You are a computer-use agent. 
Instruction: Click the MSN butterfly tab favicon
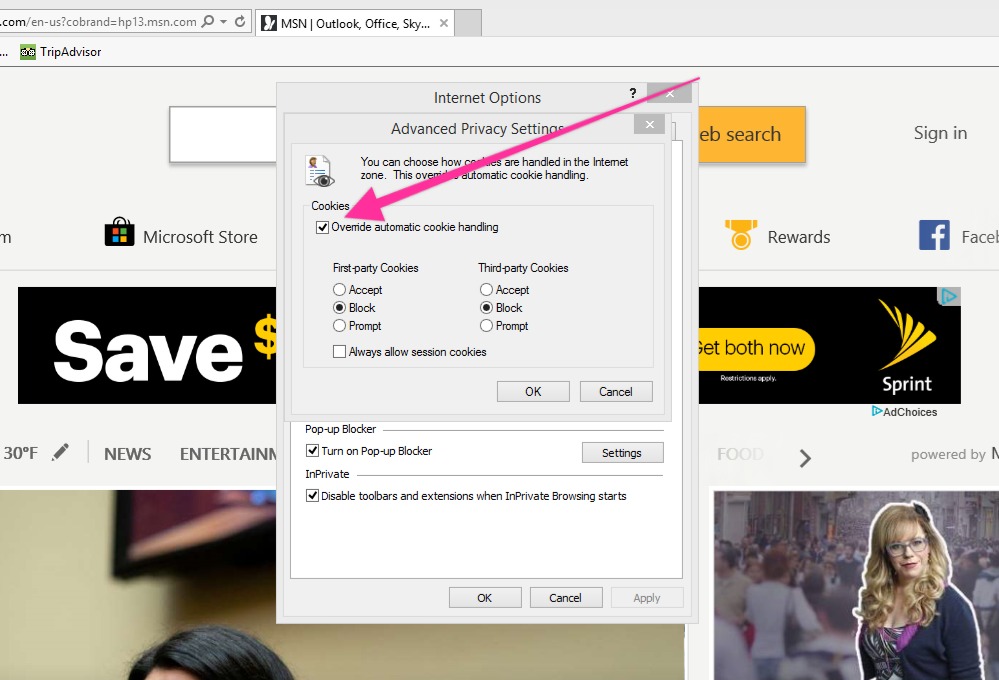[269, 24]
